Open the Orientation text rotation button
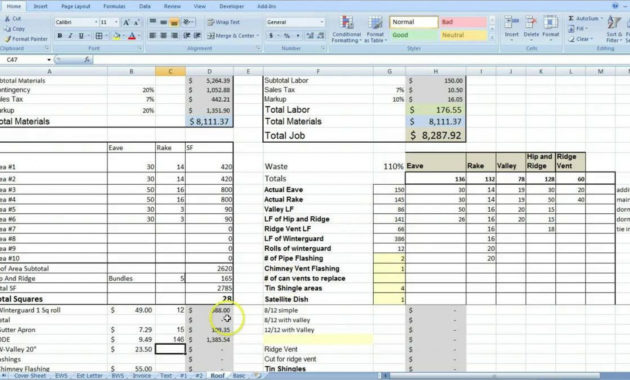630x380 pixels. 187,22
